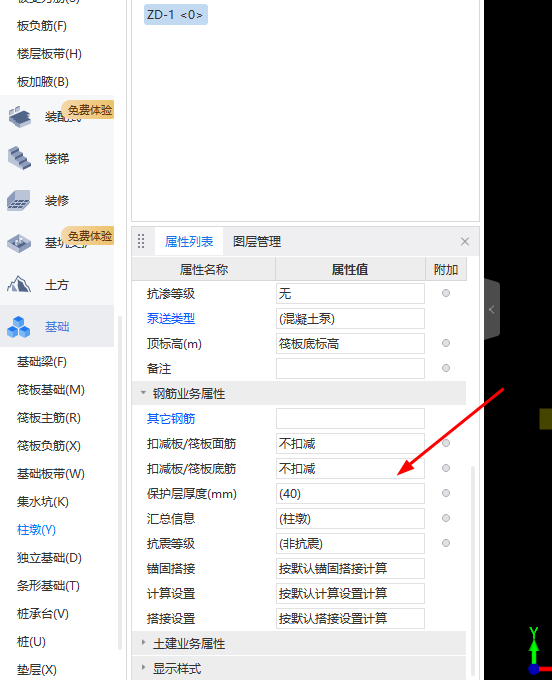Click the 装配式 module icon
Image resolution: width=552 pixels, height=680 pixels.
point(19,116)
